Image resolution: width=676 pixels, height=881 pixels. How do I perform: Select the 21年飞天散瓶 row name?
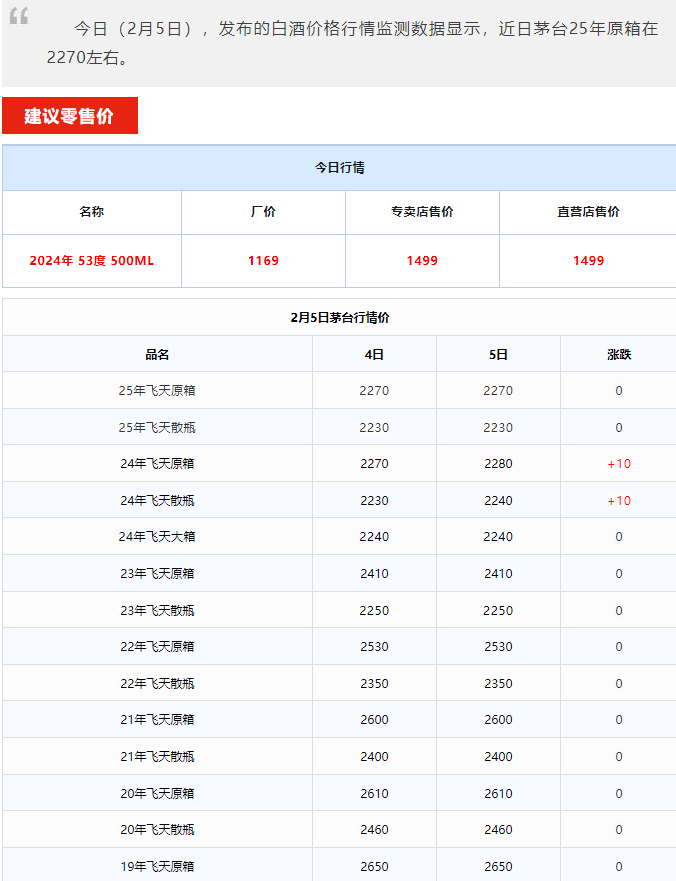[157, 757]
